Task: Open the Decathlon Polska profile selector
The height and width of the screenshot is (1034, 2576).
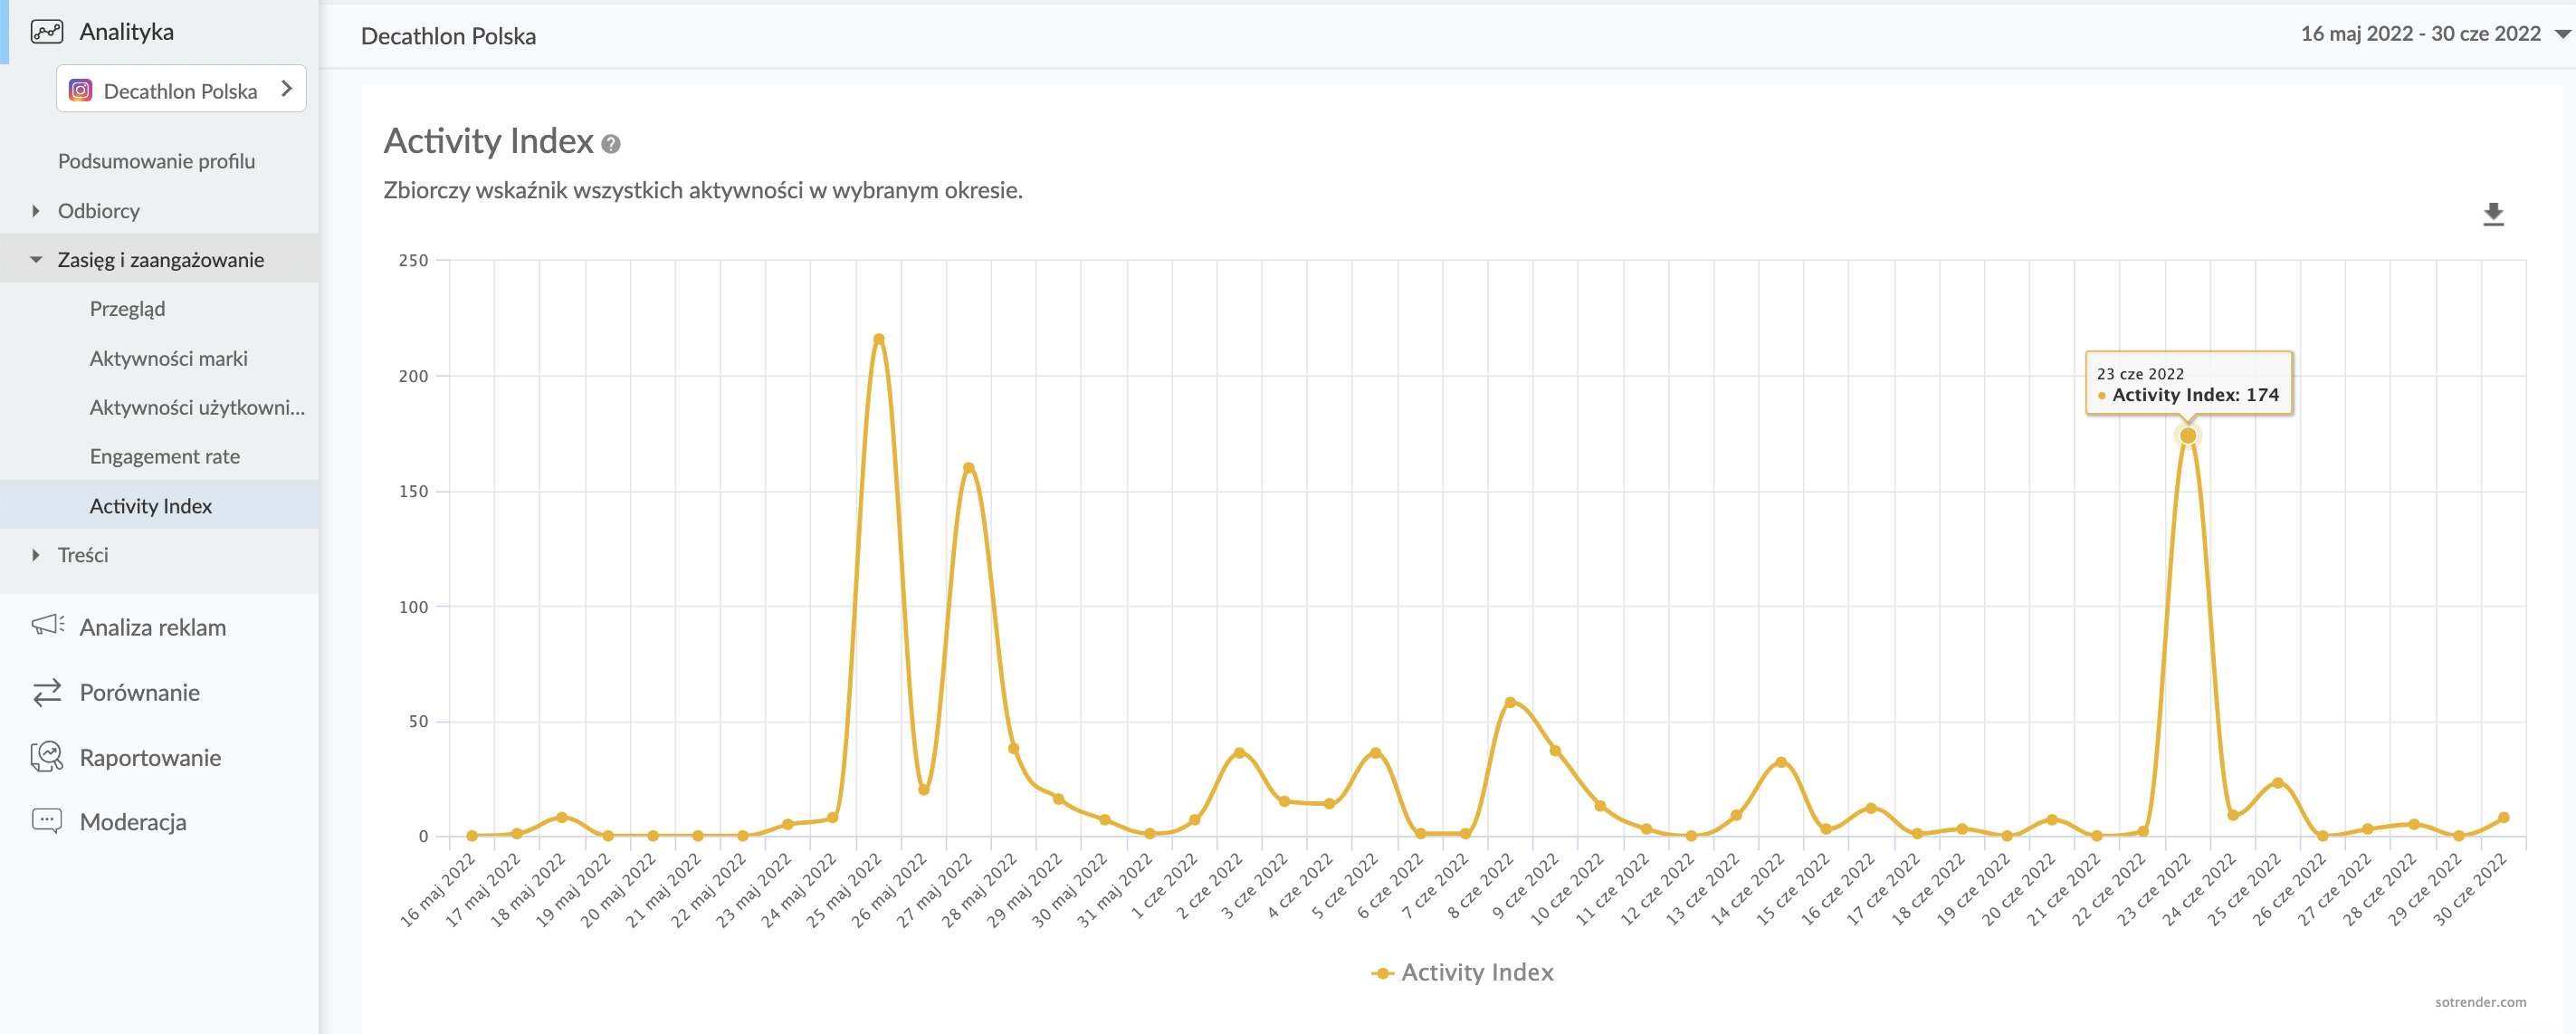Action: (181, 90)
